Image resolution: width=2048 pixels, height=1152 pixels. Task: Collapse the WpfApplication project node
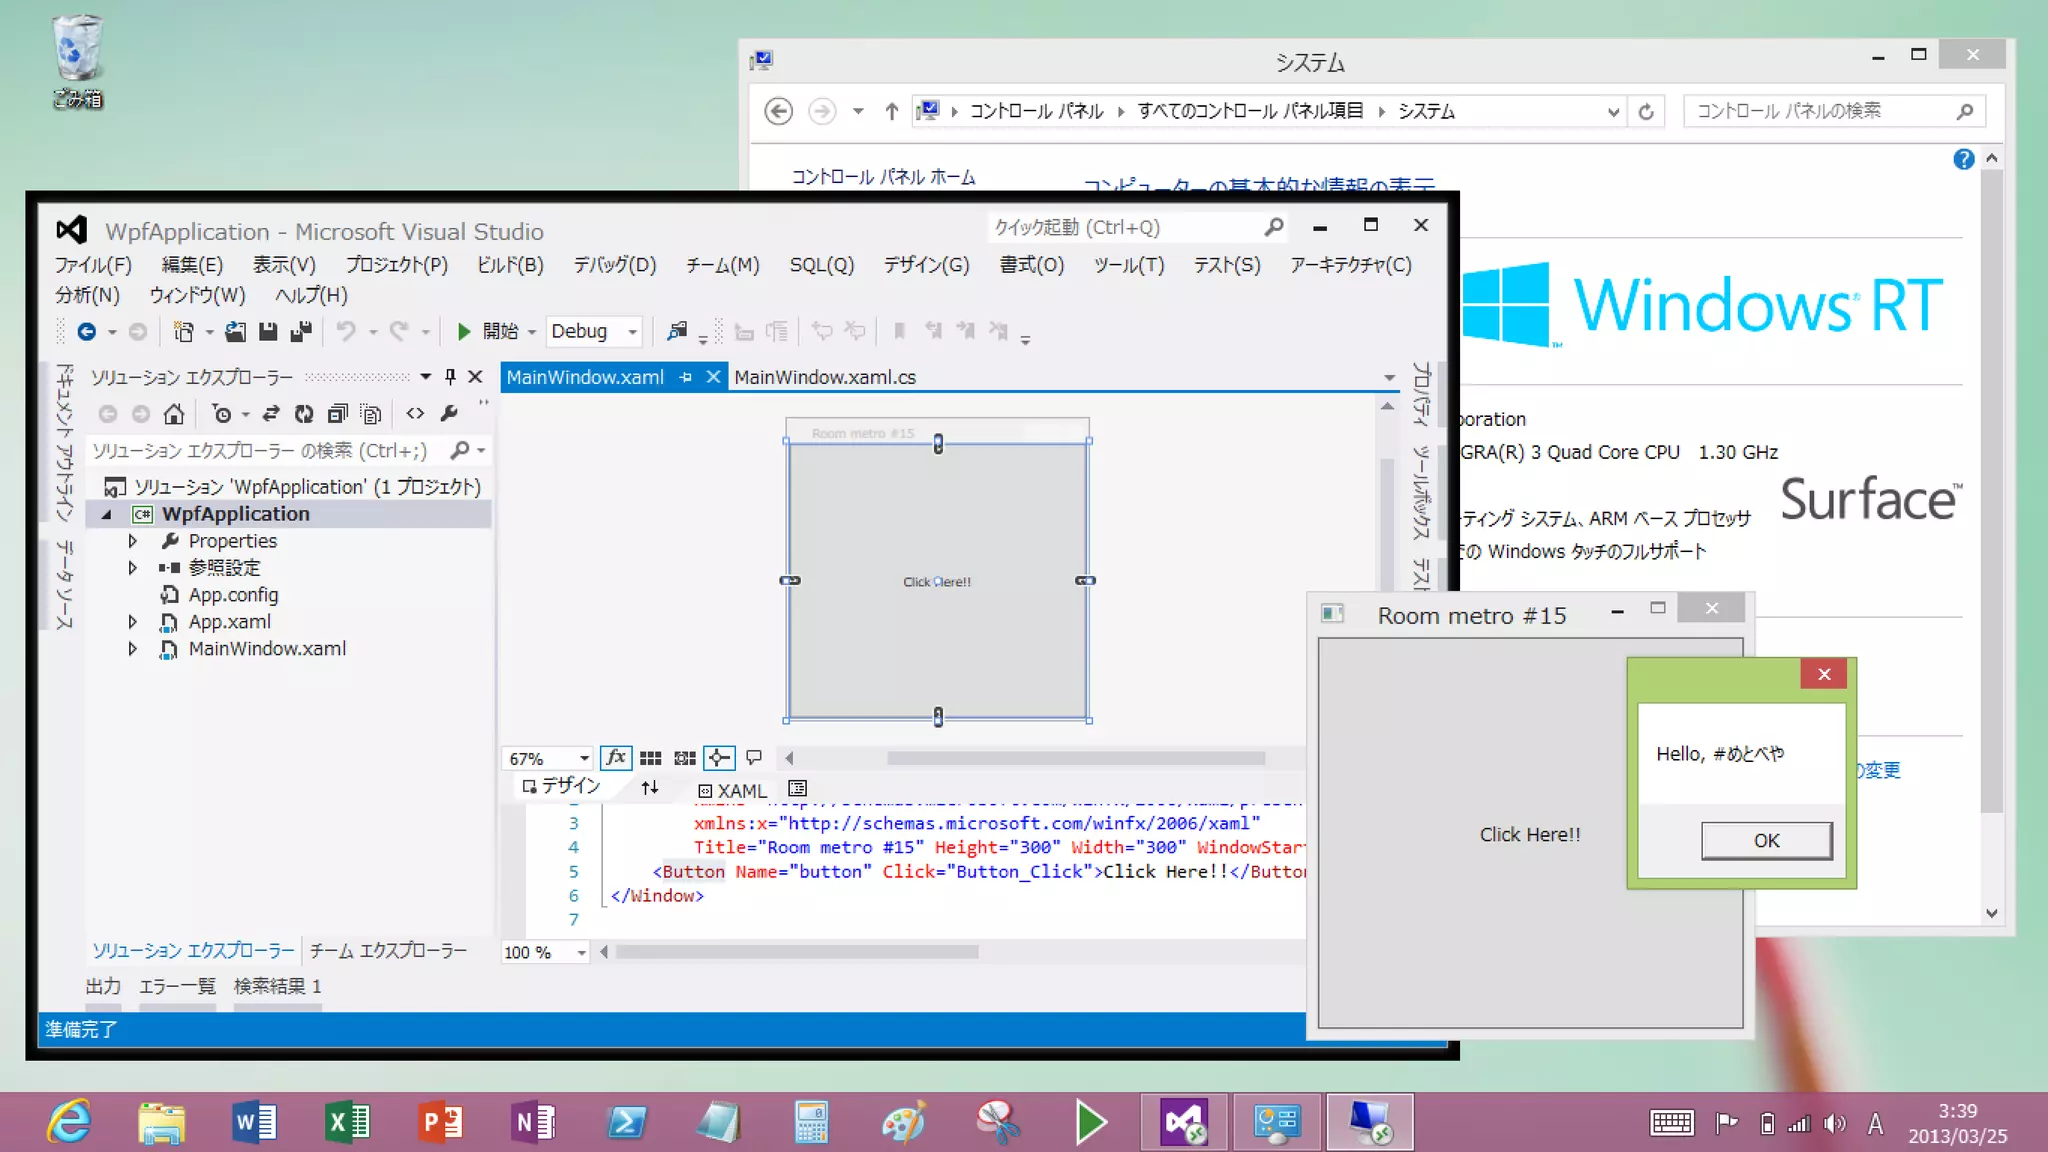pyautogui.click(x=107, y=514)
